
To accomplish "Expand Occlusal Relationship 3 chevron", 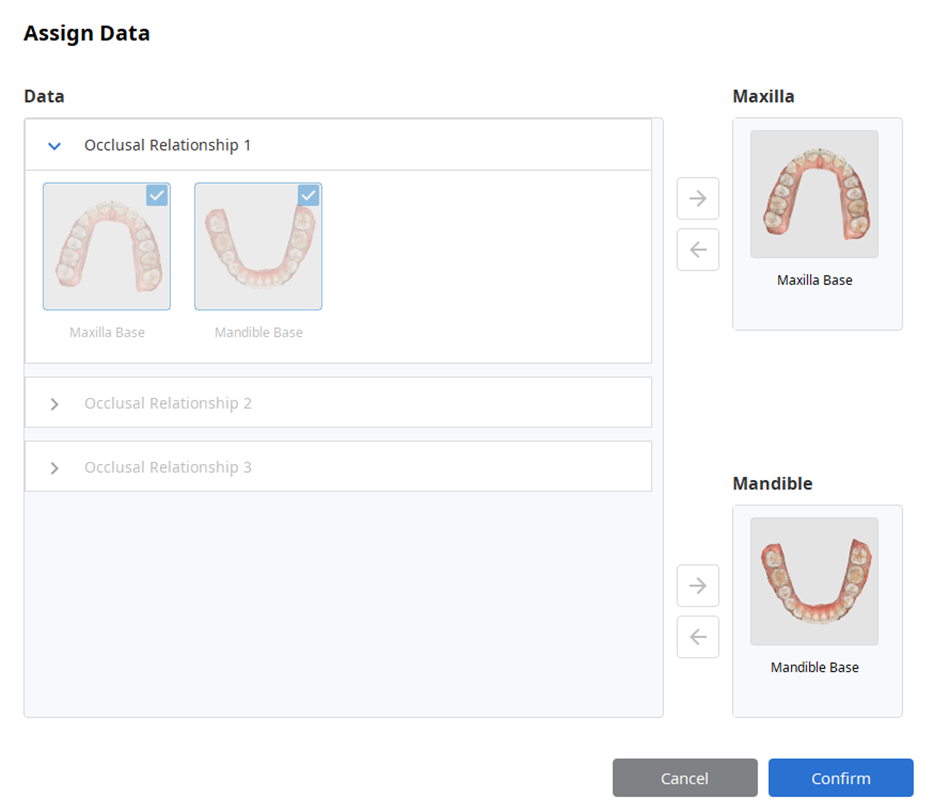I will pyautogui.click(x=54, y=468).
